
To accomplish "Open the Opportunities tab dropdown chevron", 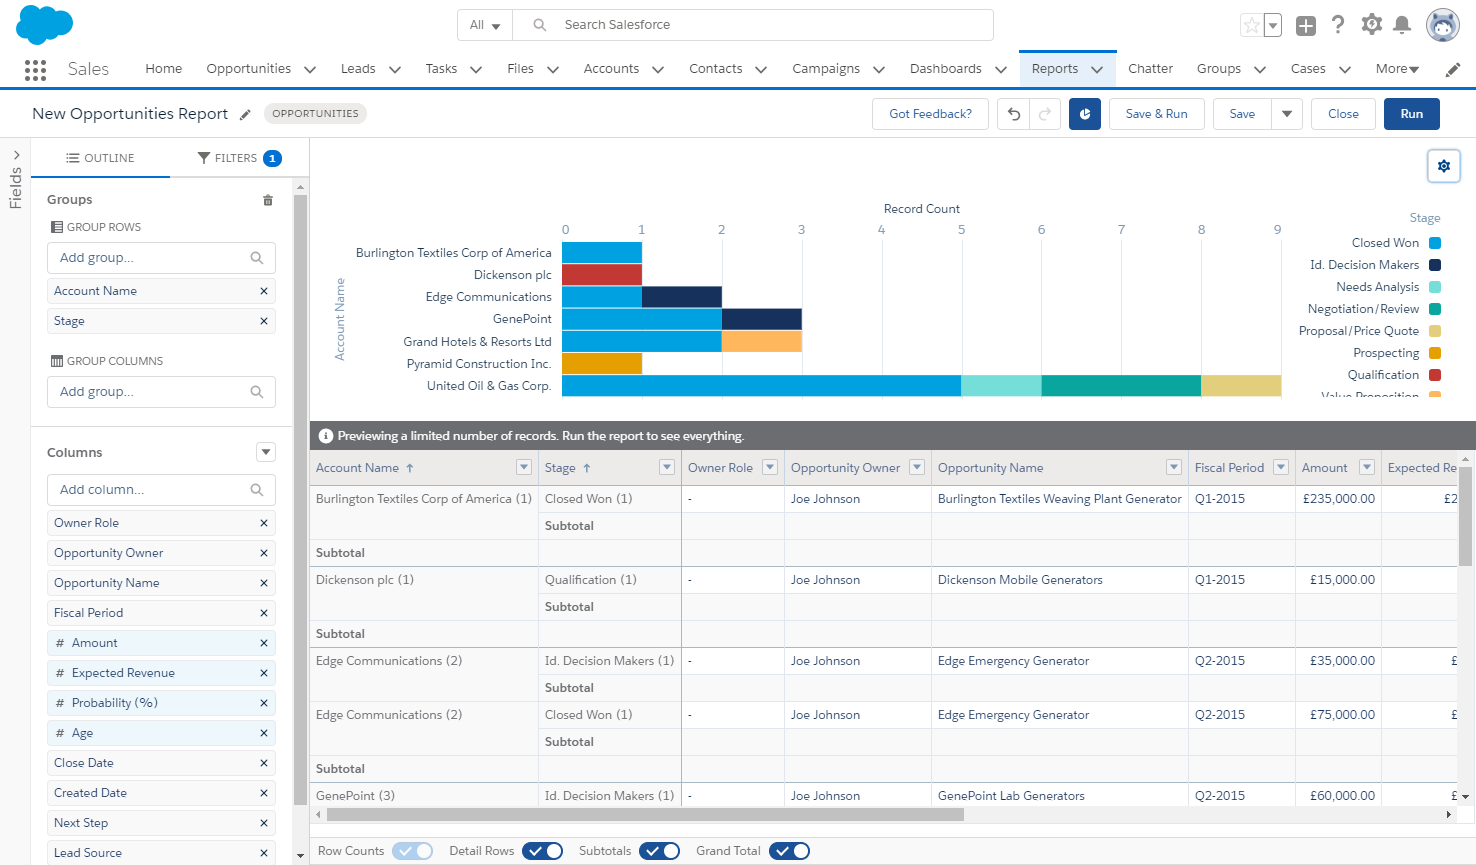I will coord(310,69).
